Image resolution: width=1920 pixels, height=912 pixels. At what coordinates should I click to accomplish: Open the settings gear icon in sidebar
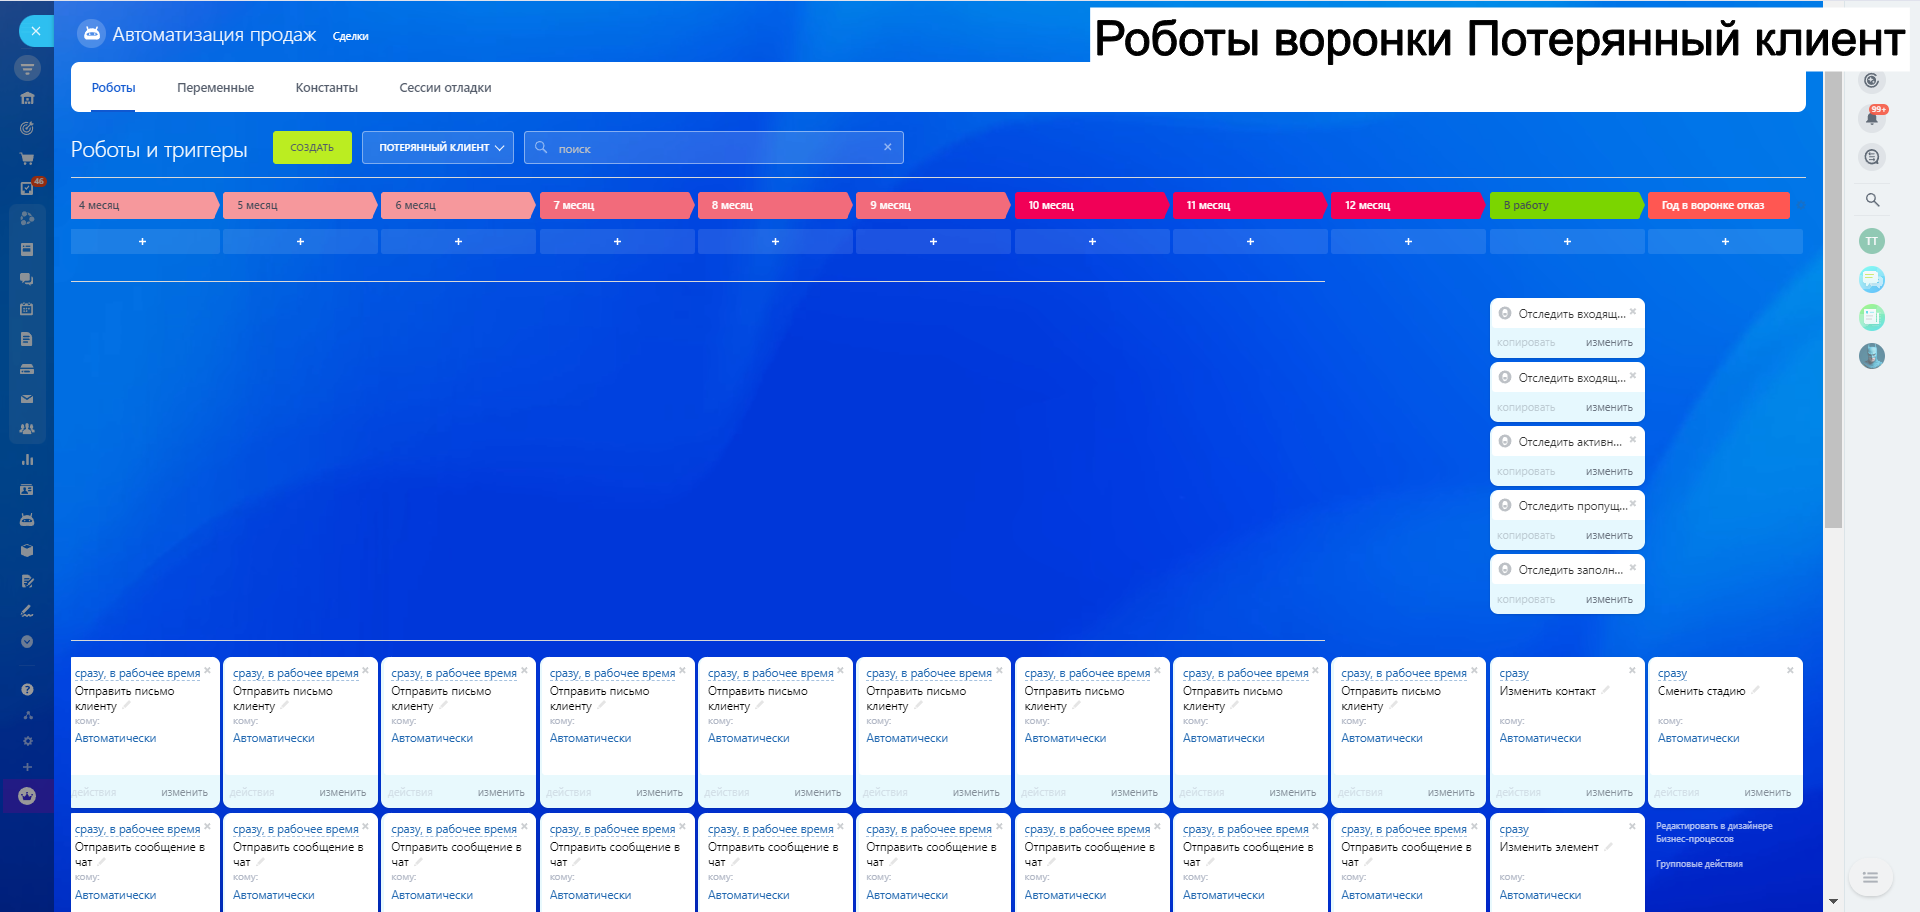(x=27, y=741)
